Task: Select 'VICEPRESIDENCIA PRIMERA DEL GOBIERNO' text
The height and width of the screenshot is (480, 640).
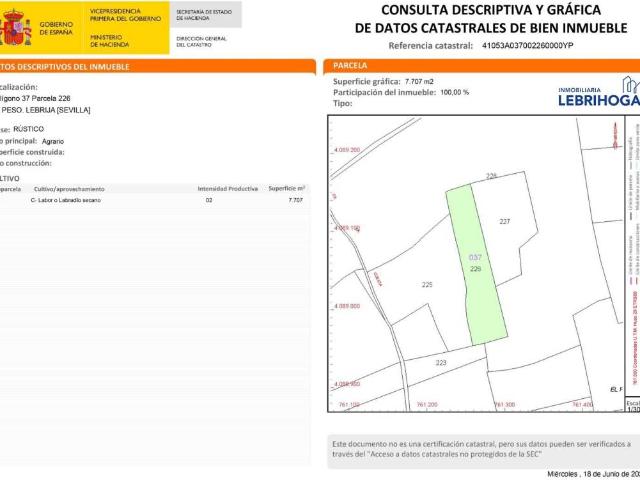Action: coord(125,15)
